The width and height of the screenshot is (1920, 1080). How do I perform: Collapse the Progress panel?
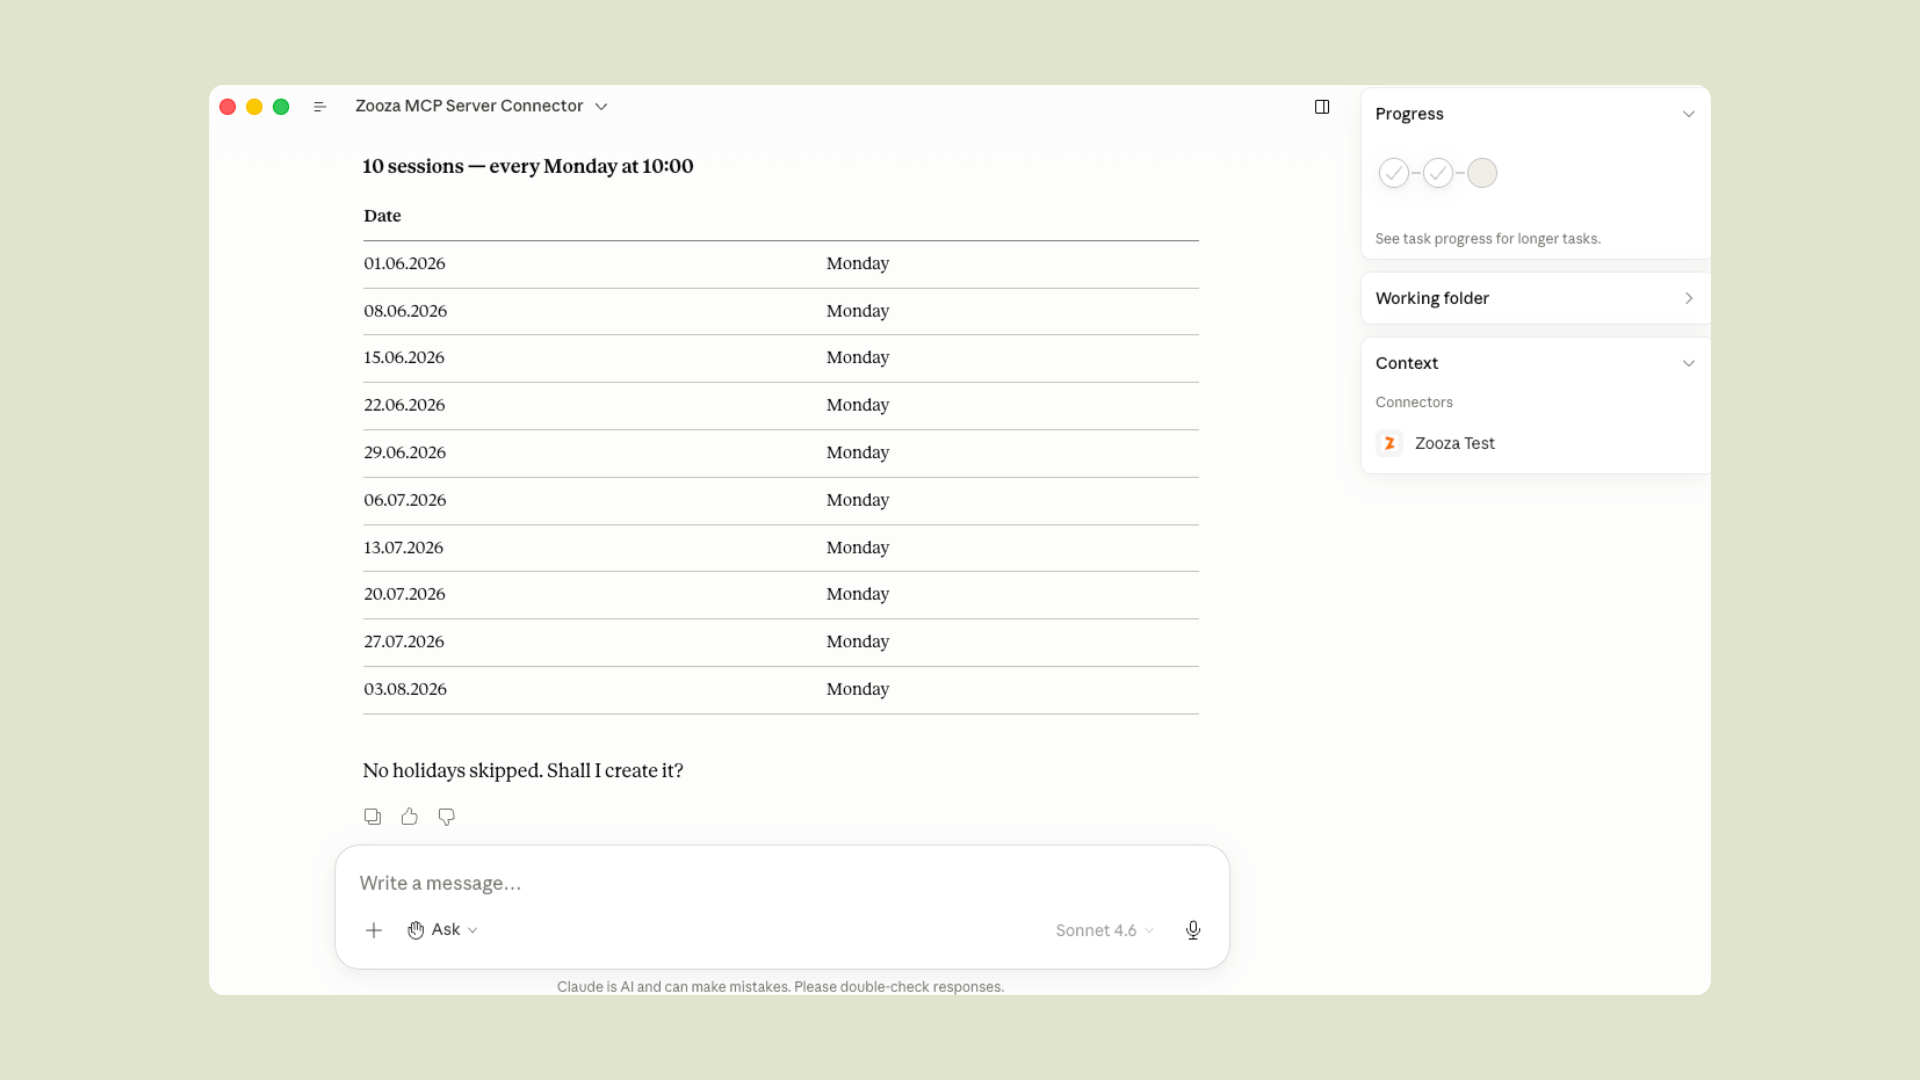pyautogui.click(x=1689, y=114)
